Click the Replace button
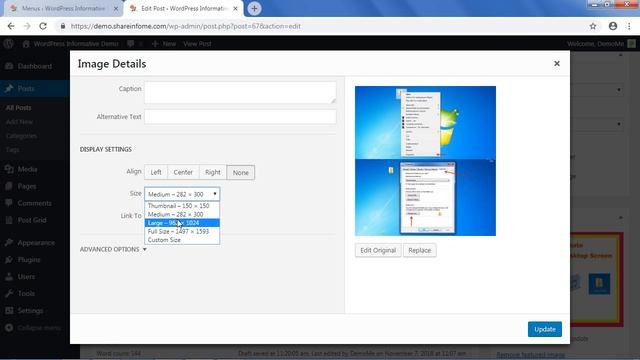This screenshot has width=640, height=360. 420,250
